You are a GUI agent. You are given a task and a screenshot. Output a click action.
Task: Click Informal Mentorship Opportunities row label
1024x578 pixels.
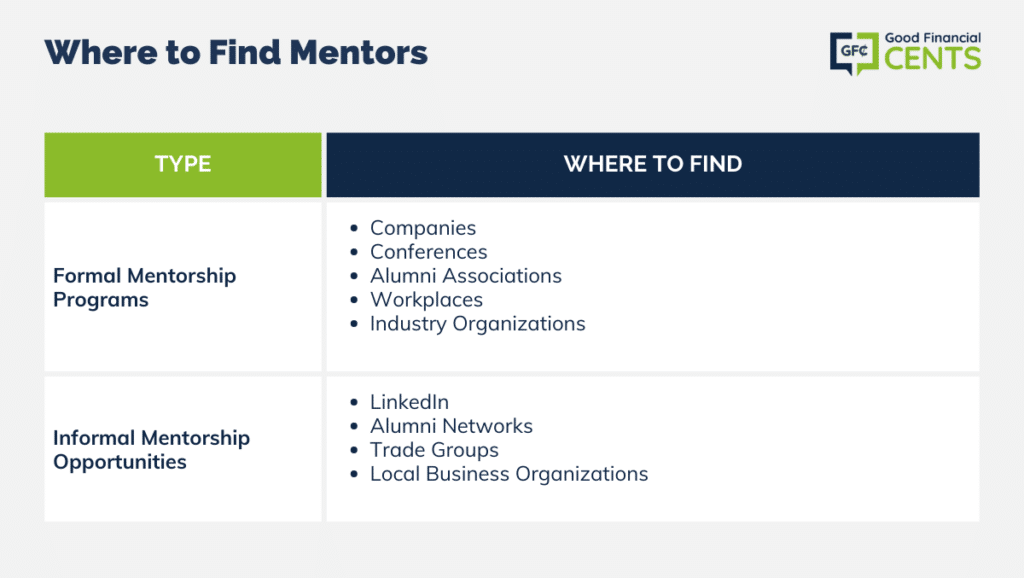click(x=152, y=449)
